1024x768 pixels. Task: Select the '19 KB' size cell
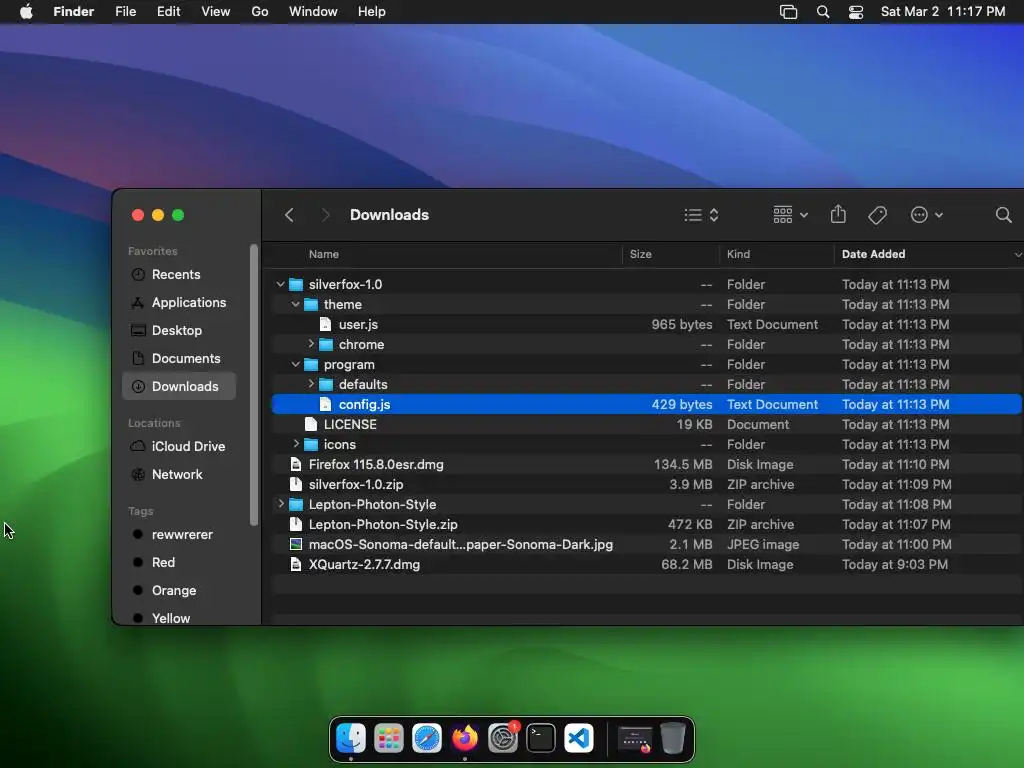tap(694, 424)
